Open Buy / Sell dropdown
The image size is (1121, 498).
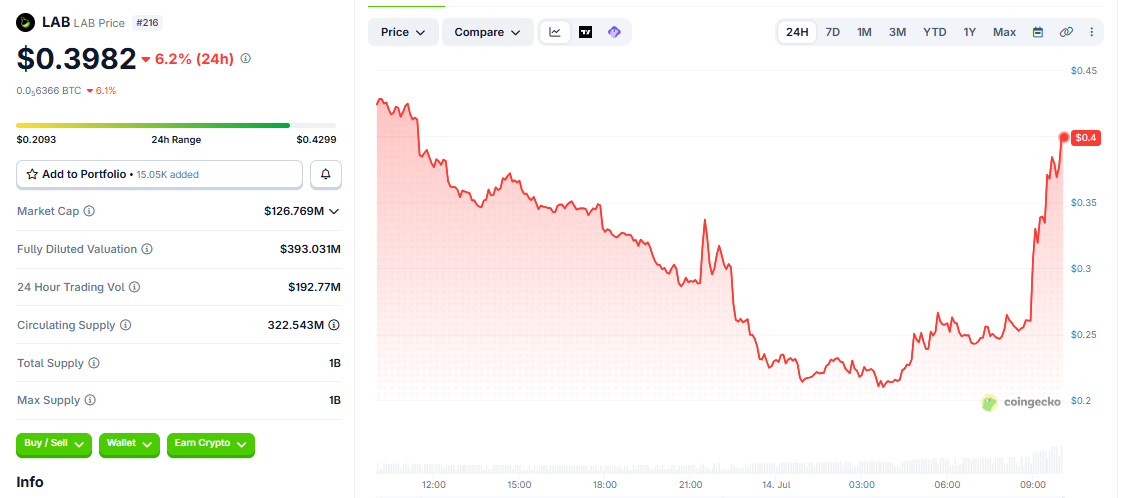point(54,444)
